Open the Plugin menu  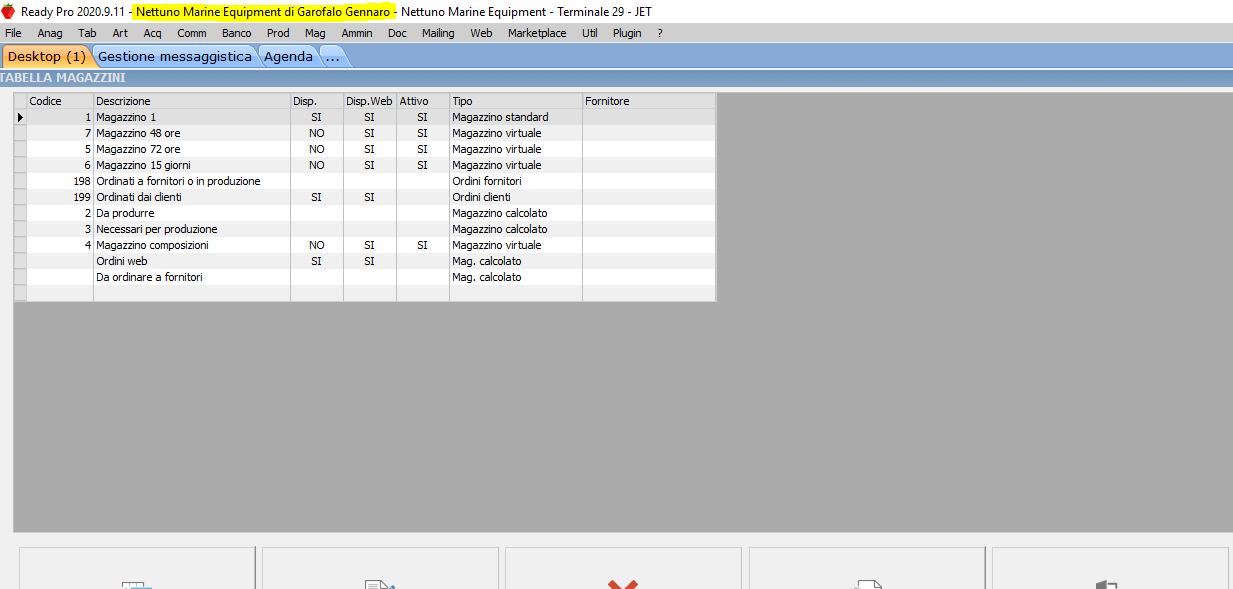[x=627, y=33]
